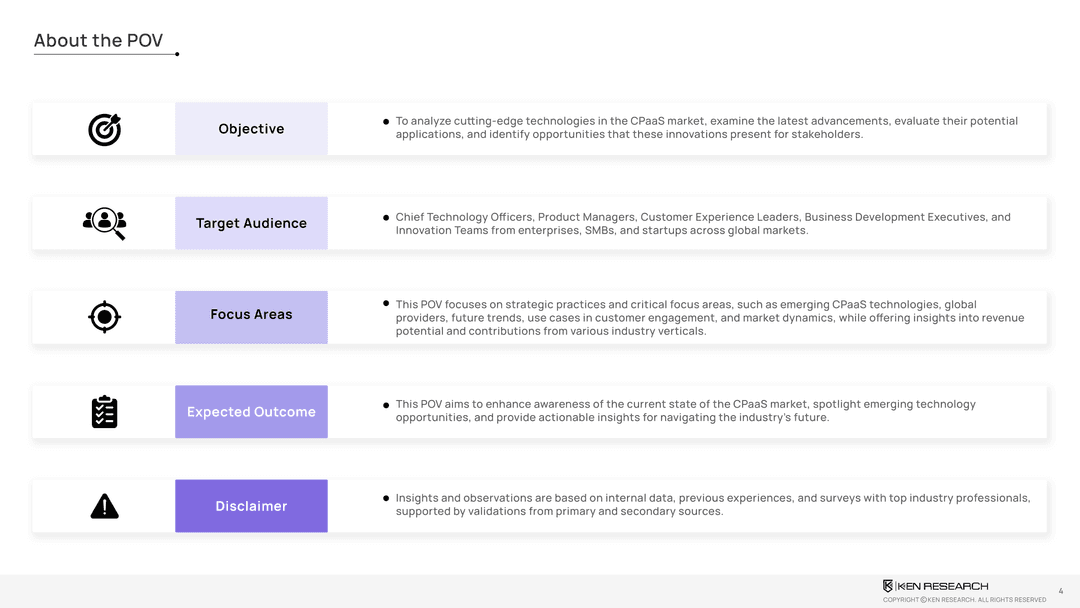Select the Focus Areas label box
The width and height of the screenshot is (1080, 608).
(x=251, y=317)
